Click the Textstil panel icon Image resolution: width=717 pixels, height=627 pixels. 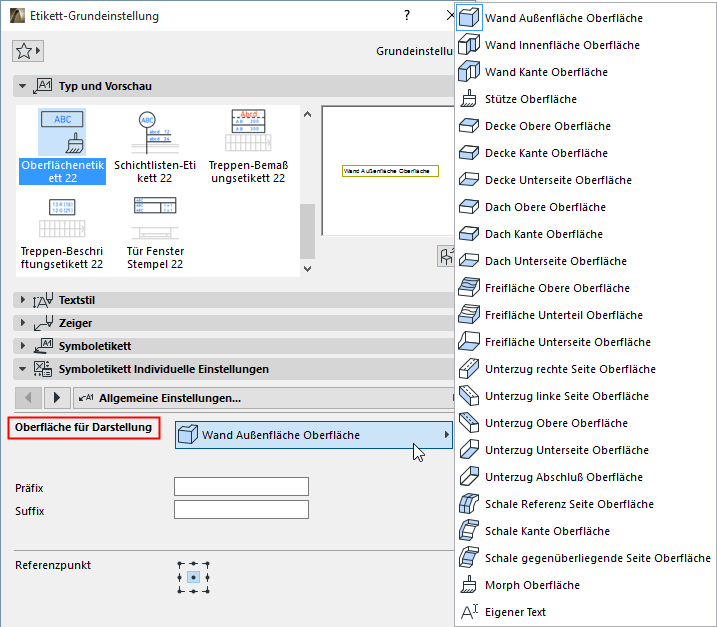[x=43, y=300]
